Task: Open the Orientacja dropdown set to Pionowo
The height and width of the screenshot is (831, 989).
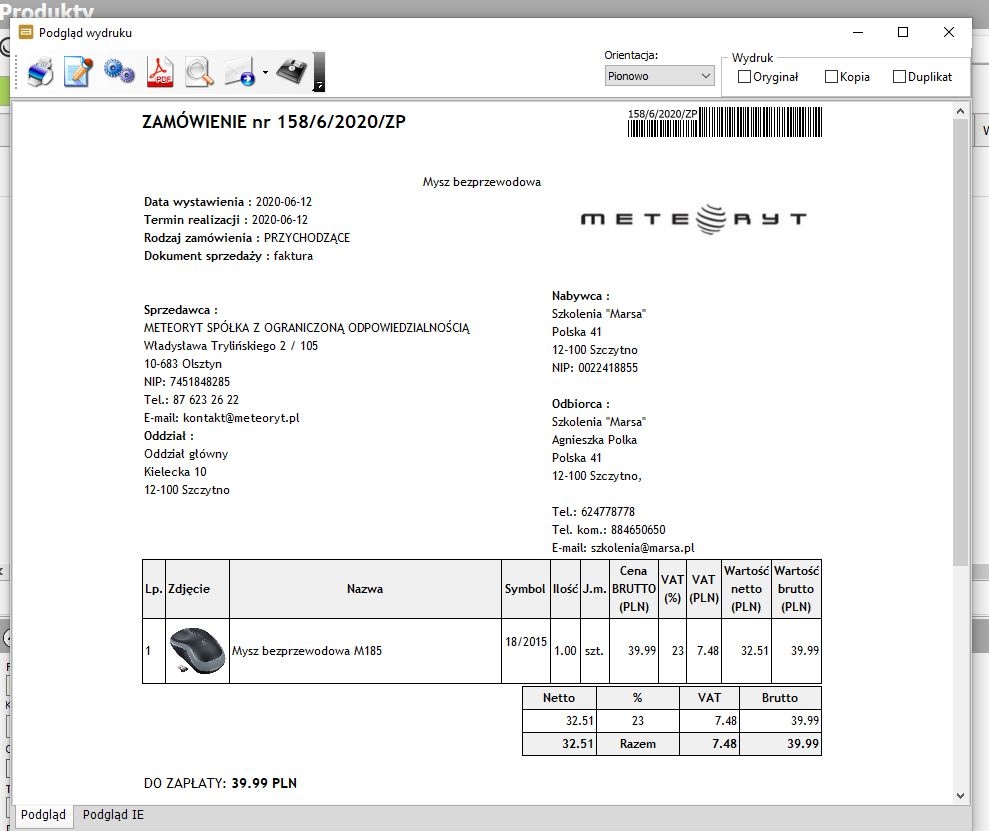Action: pyautogui.click(x=659, y=76)
